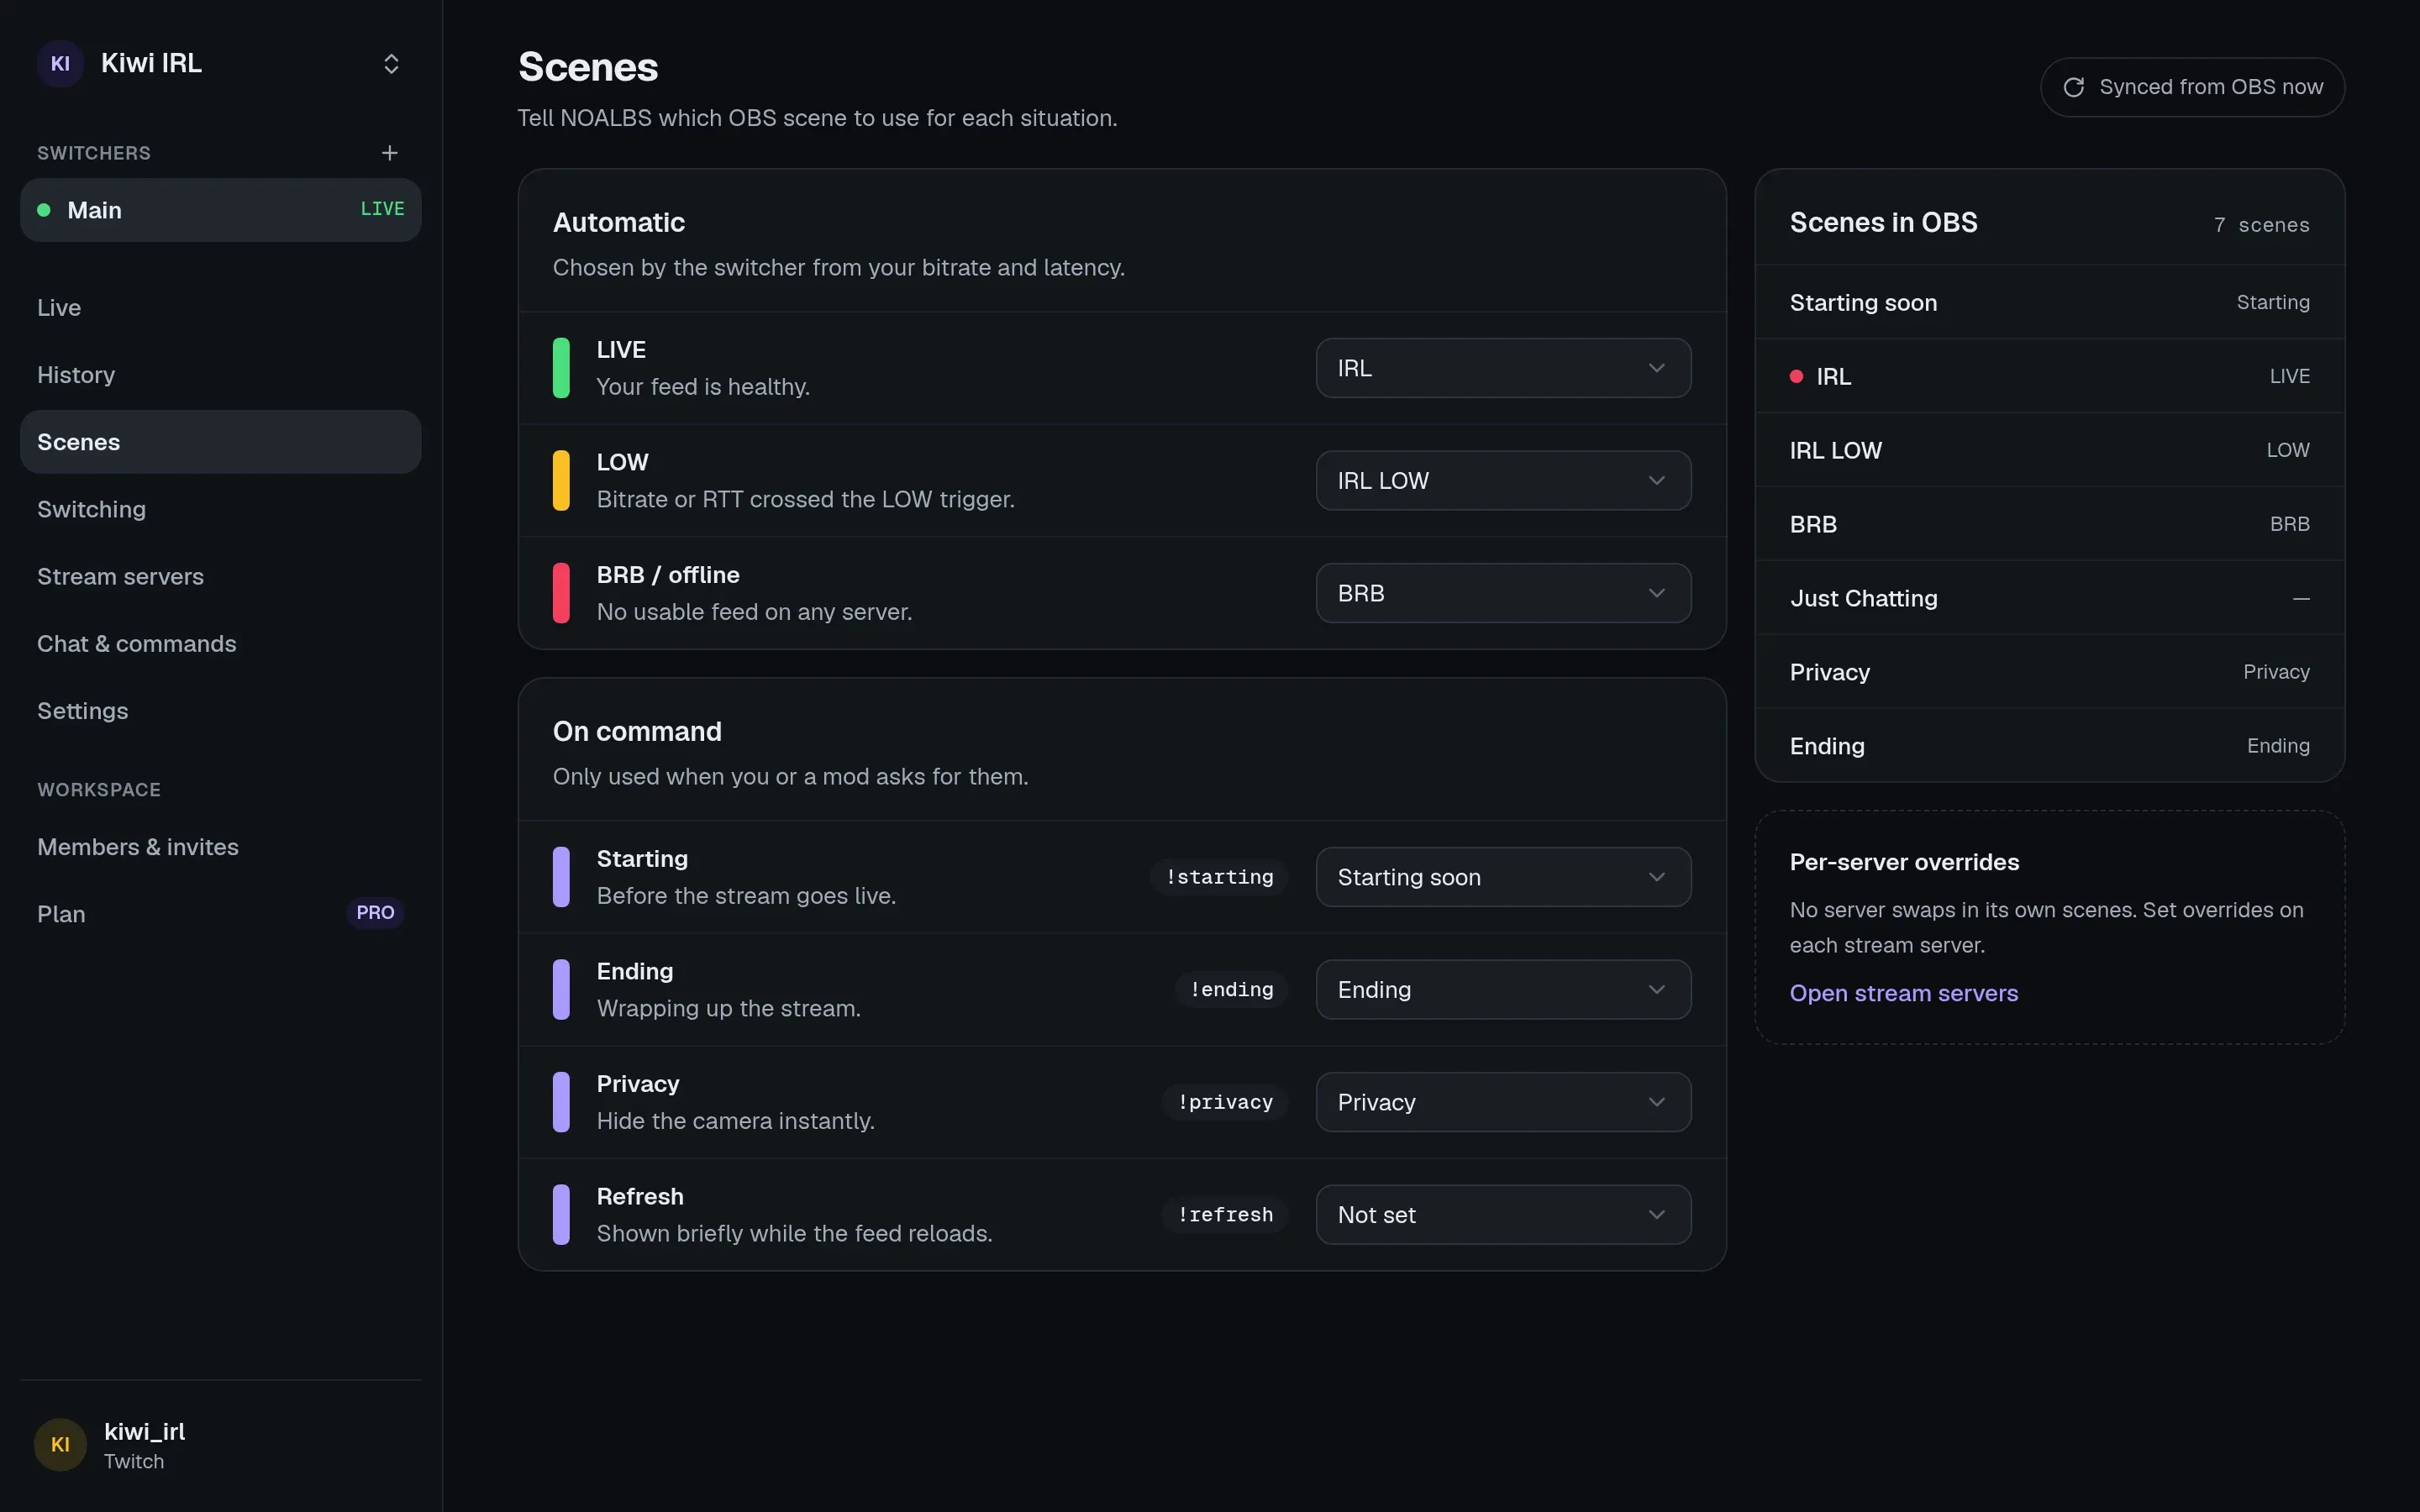The width and height of the screenshot is (2420, 1512).
Task: Open the Ending scene dropdown
Action: 1503,990
